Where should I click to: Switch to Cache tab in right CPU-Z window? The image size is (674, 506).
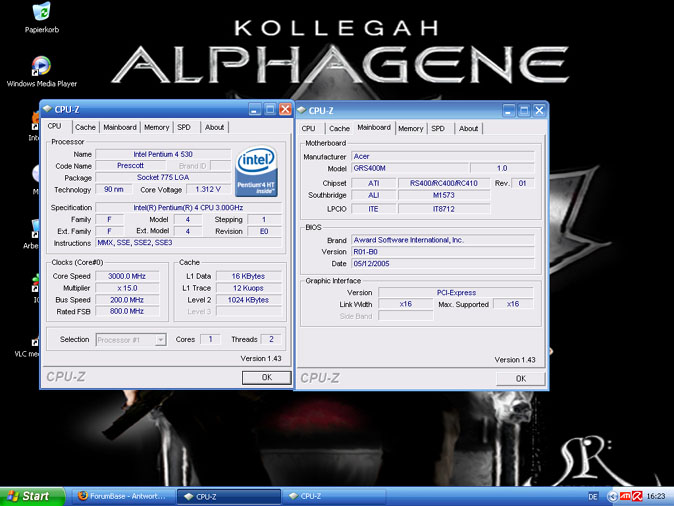[339, 129]
